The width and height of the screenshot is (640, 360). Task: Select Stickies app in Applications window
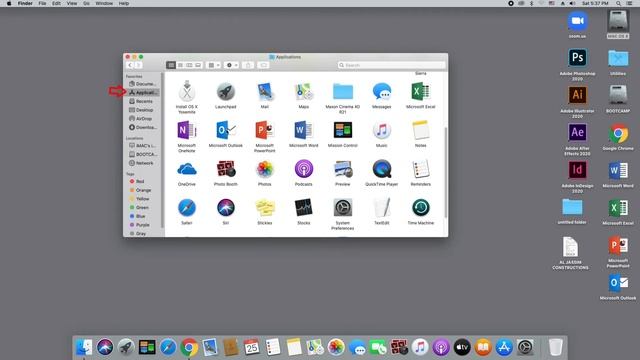(x=265, y=209)
